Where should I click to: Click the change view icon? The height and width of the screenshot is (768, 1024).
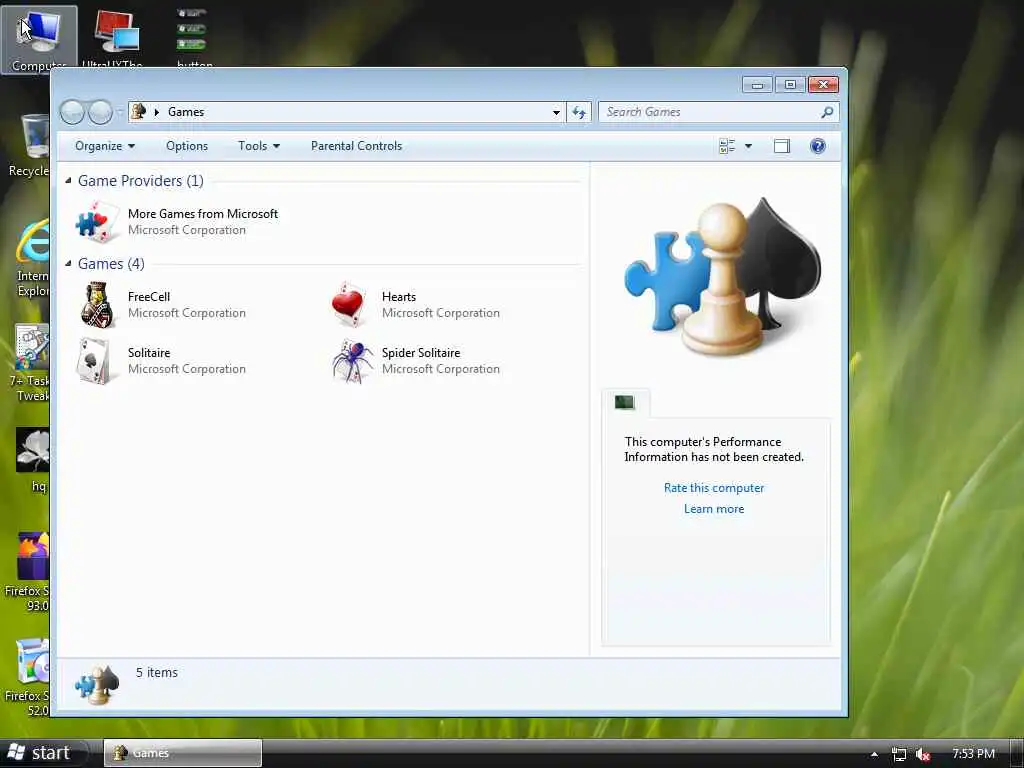(x=727, y=146)
